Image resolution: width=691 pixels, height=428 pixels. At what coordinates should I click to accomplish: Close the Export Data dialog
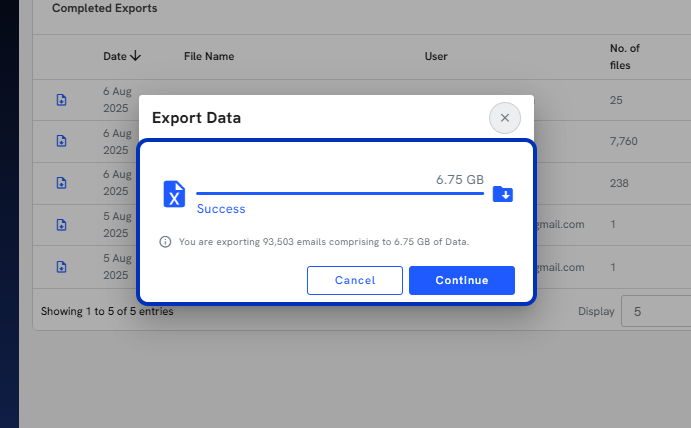click(x=505, y=118)
